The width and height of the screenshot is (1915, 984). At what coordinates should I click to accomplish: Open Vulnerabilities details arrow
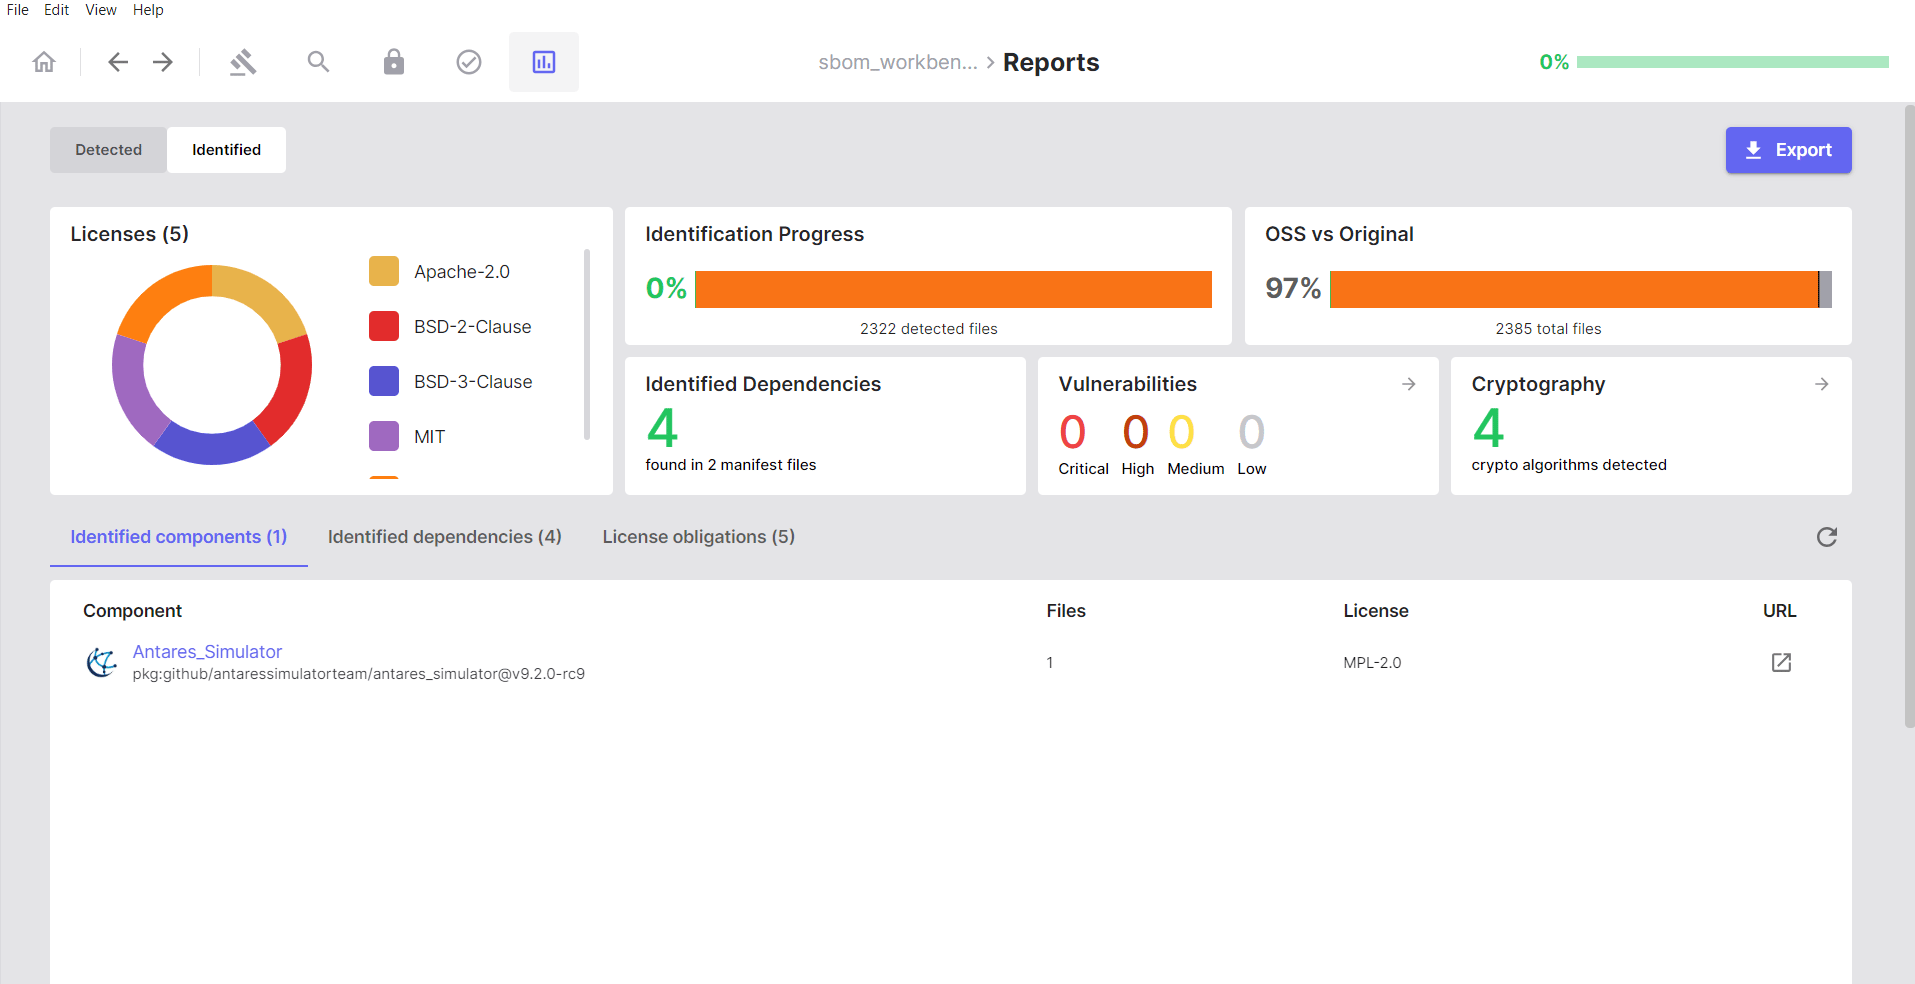click(1409, 384)
